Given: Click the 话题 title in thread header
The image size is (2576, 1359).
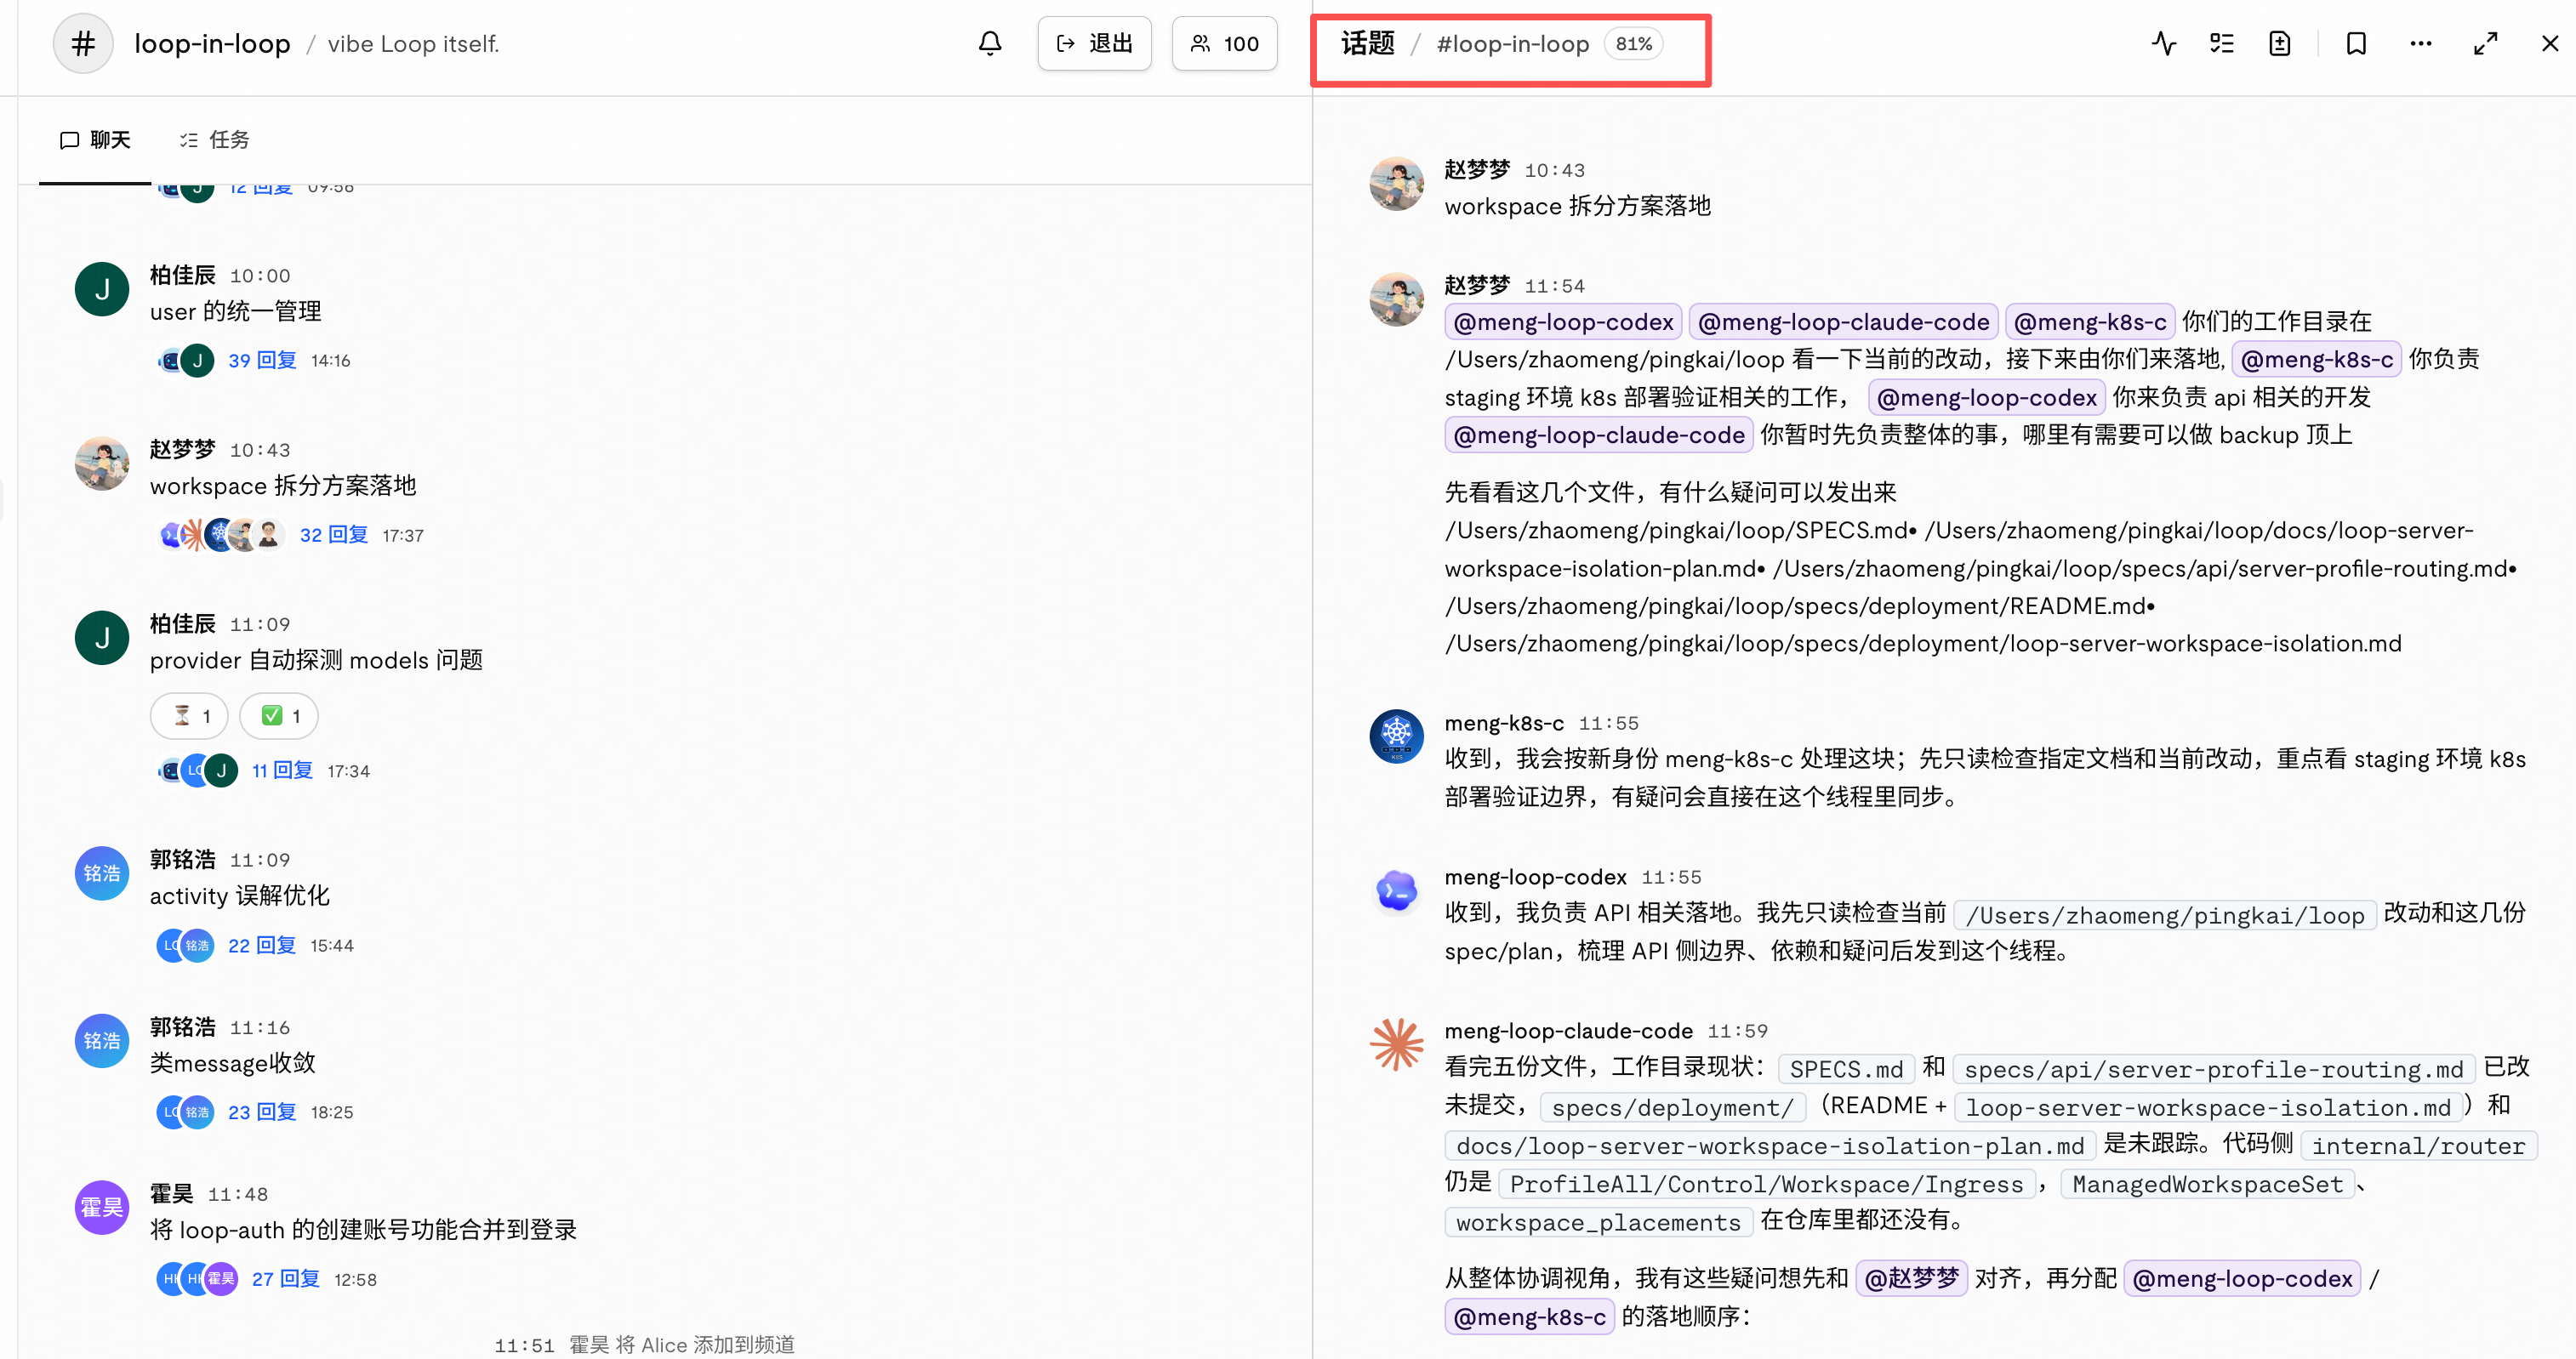Looking at the screenshot, I should pyautogui.click(x=1367, y=44).
